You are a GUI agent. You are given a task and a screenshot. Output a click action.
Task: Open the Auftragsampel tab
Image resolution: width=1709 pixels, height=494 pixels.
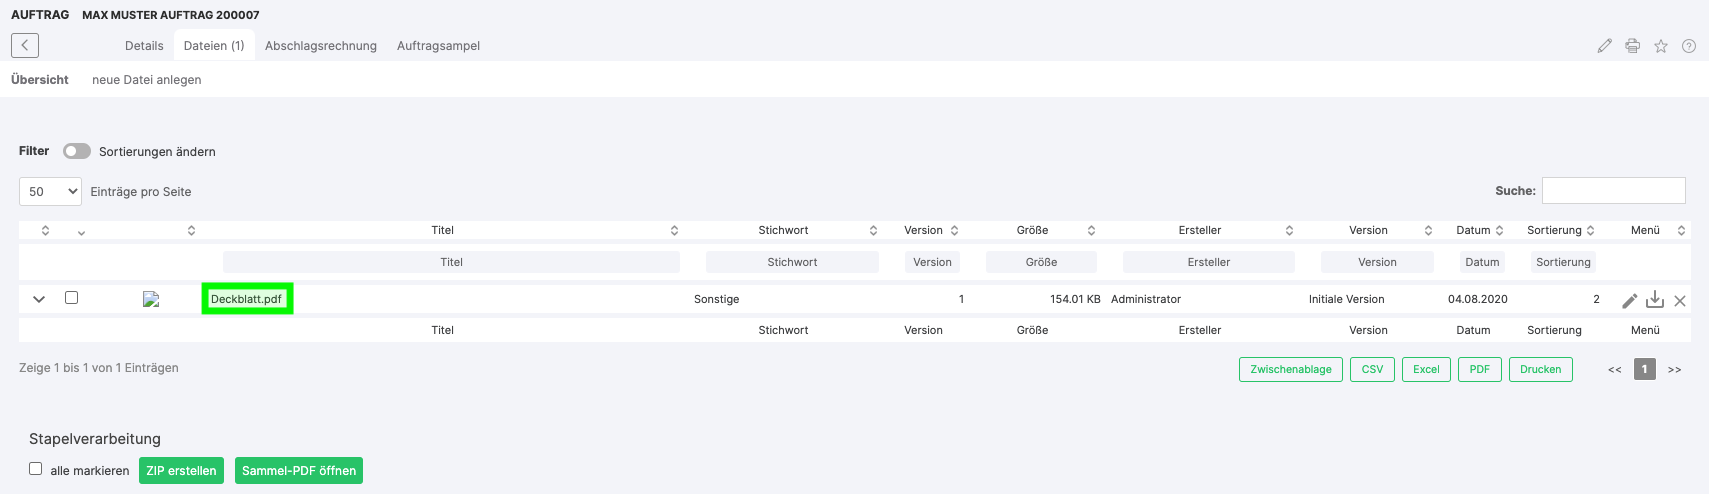click(x=438, y=46)
